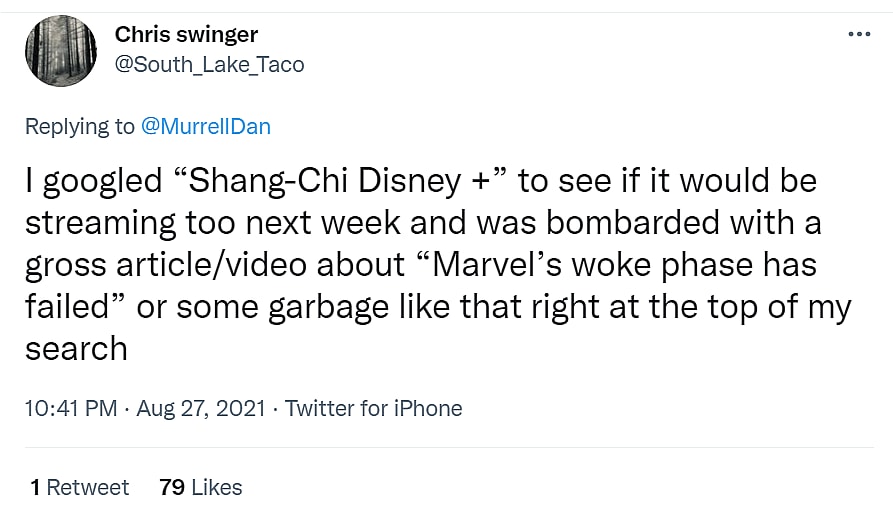Click the @South_Lake_Taco handle
The width and height of the screenshot is (893, 521).
[209, 65]
